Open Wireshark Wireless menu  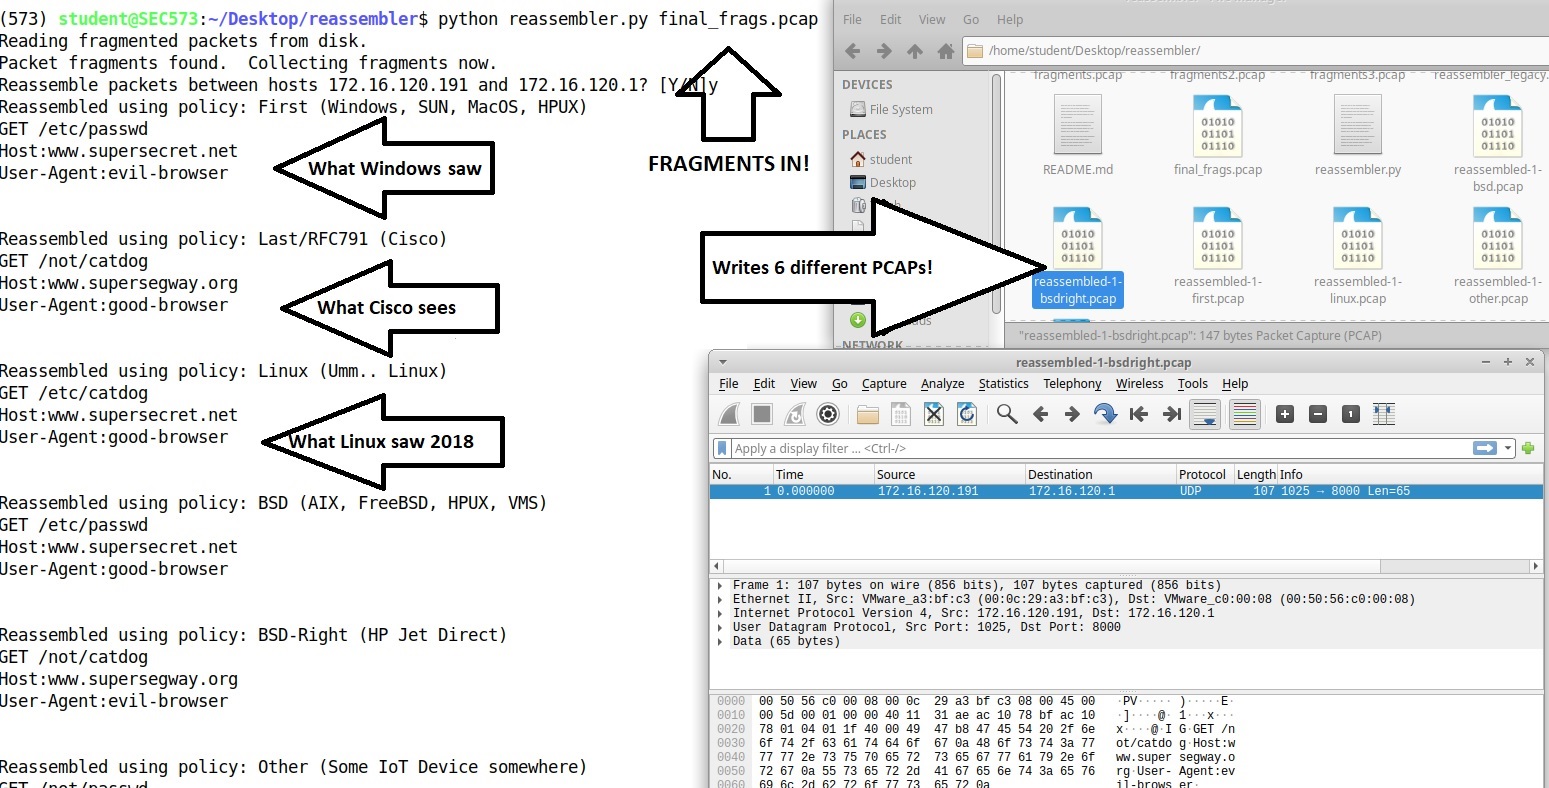1140,383
